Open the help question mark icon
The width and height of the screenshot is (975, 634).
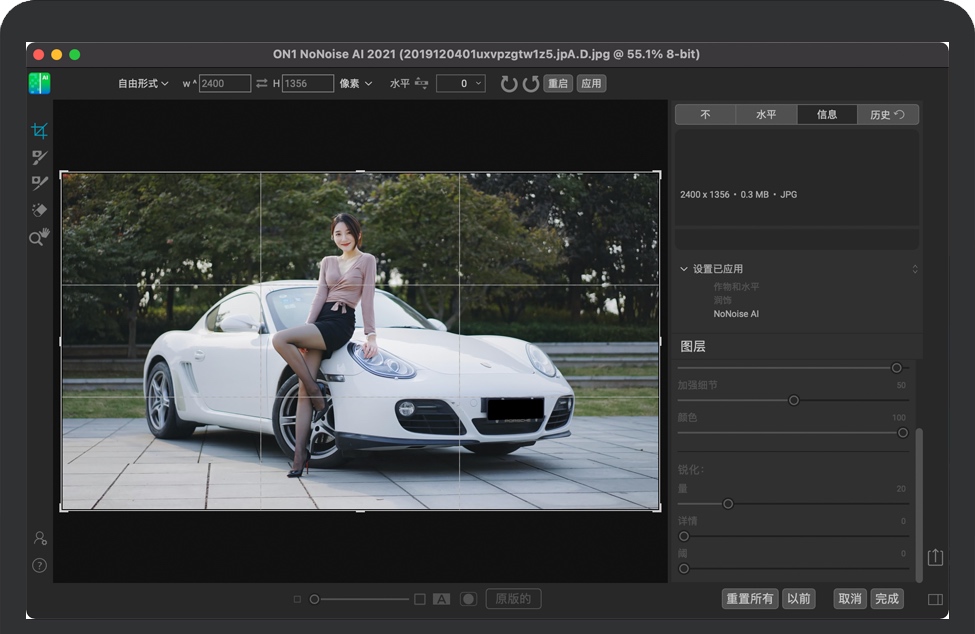coord(39,565)
